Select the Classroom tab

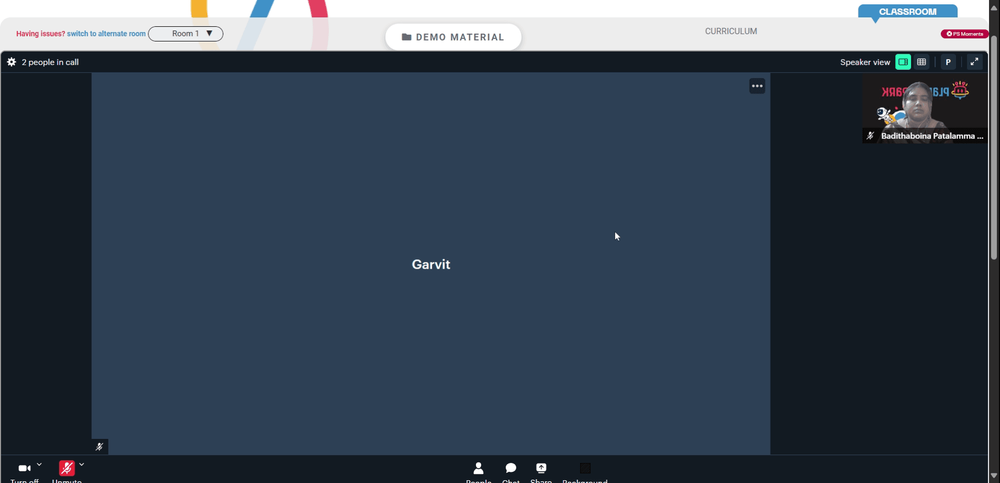point(908,11)
